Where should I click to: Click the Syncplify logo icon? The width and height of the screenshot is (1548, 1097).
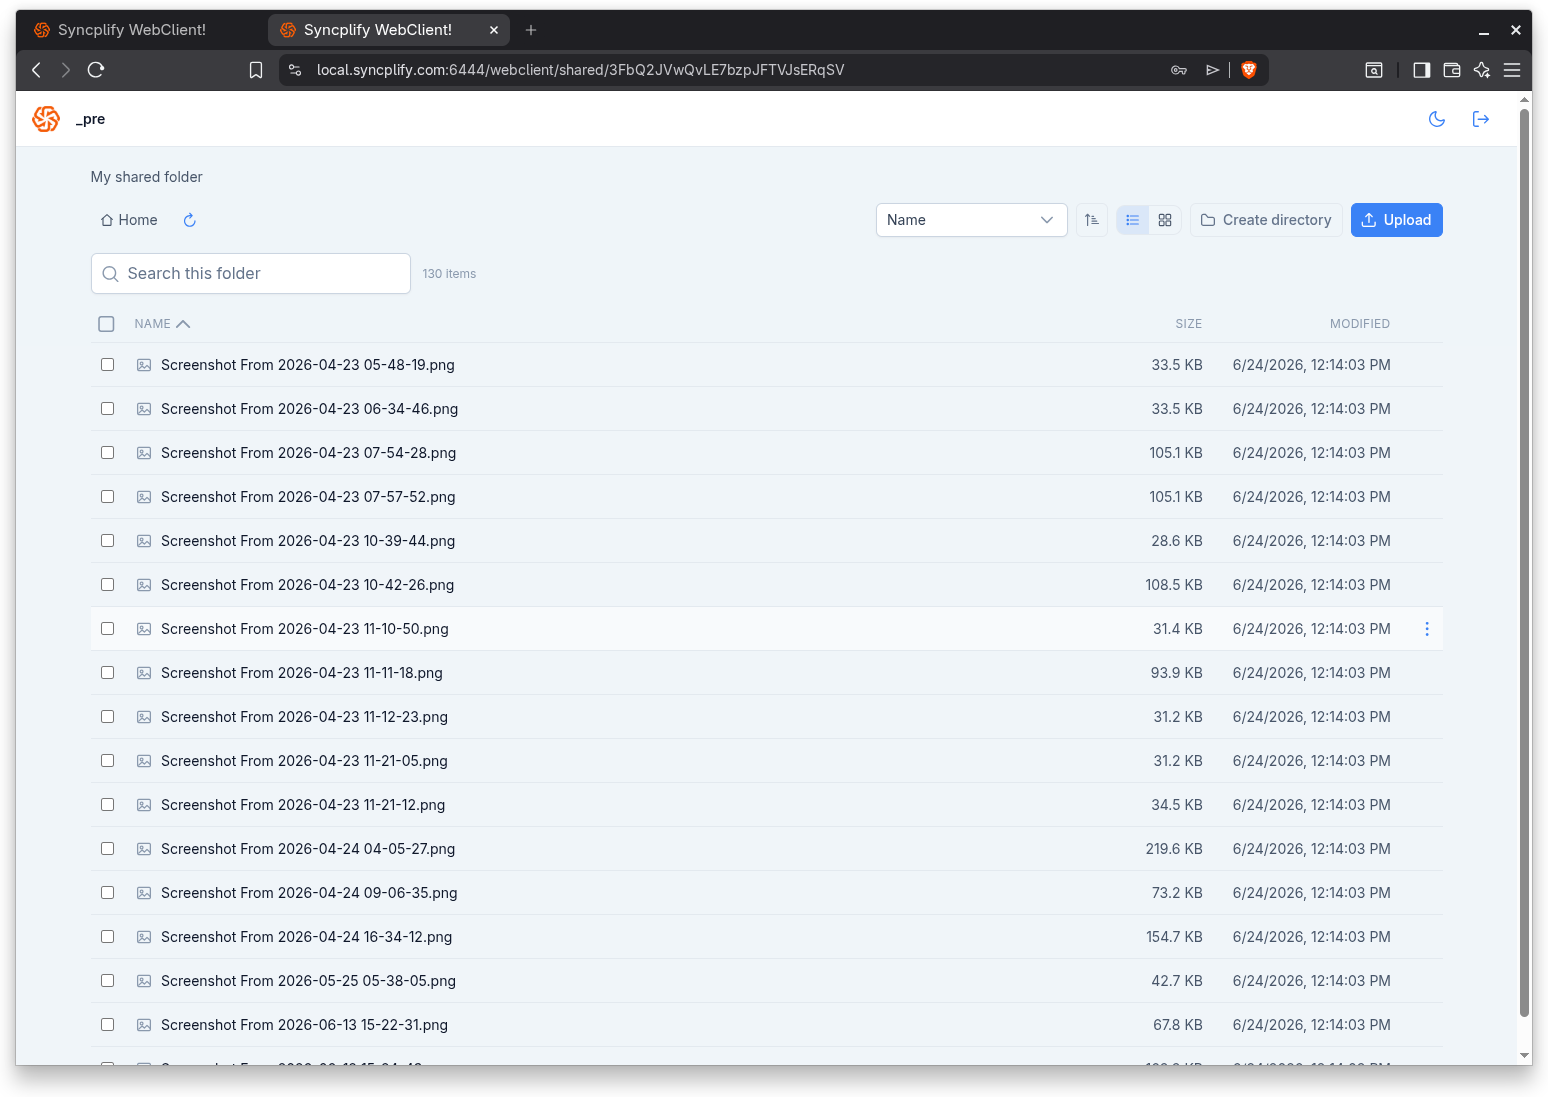[x=46, y=119]
